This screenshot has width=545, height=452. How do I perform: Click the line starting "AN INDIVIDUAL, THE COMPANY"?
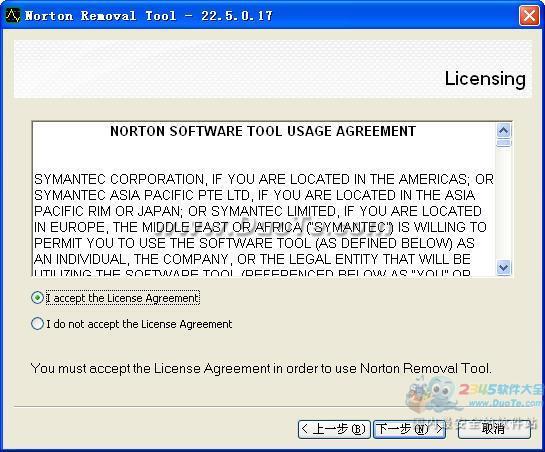(x=252, y=259)
